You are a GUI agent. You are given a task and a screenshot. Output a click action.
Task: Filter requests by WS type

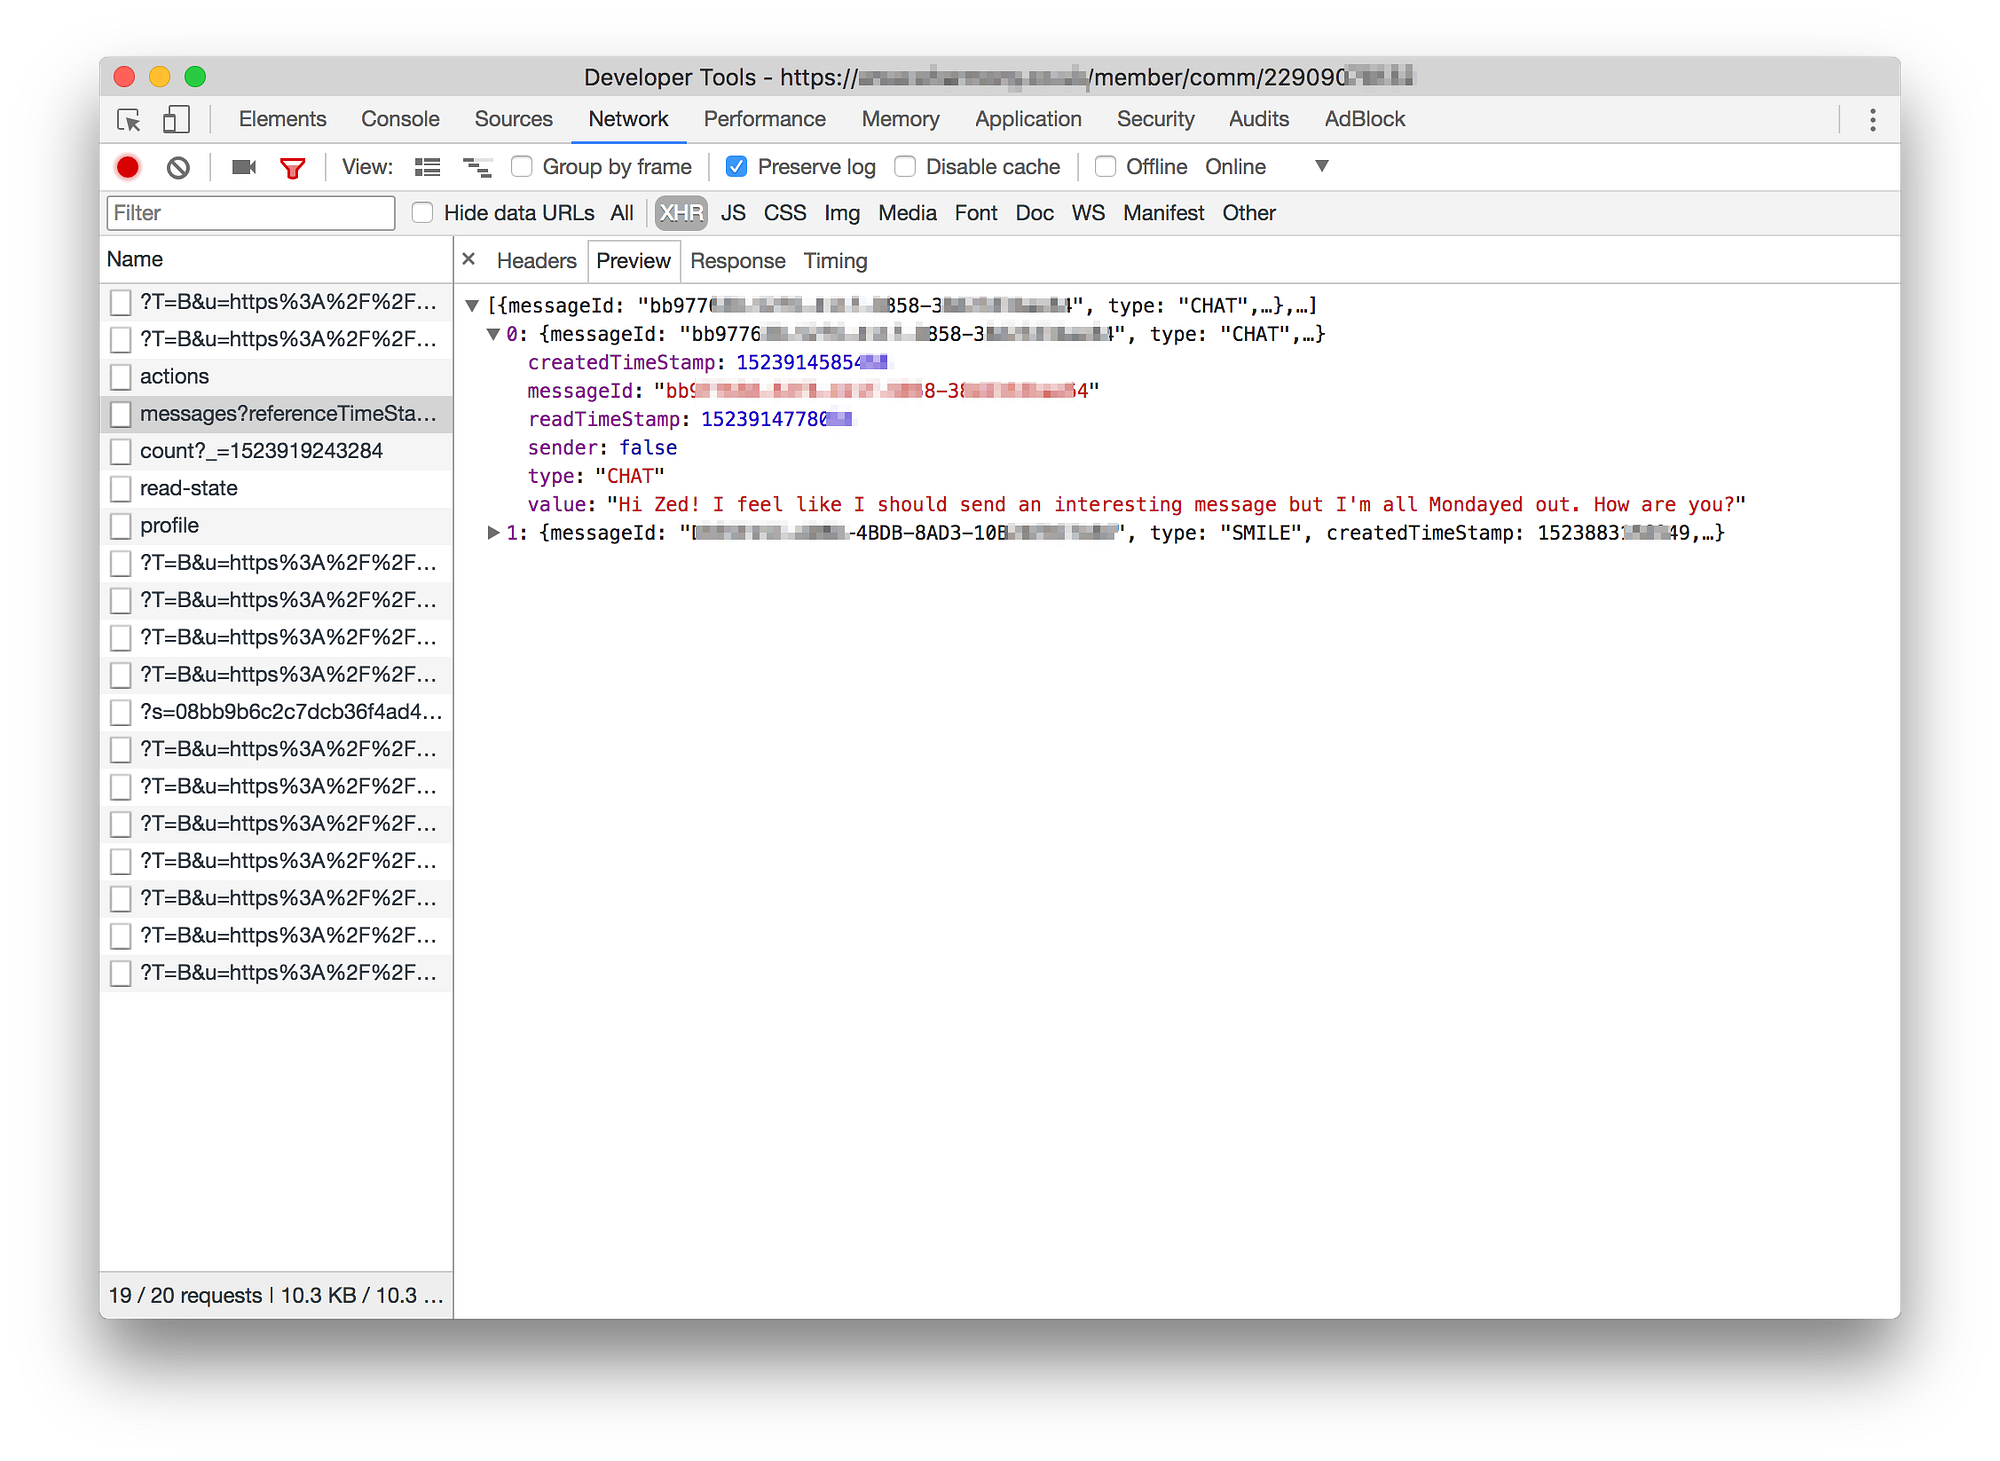[x=1087, y=213]
